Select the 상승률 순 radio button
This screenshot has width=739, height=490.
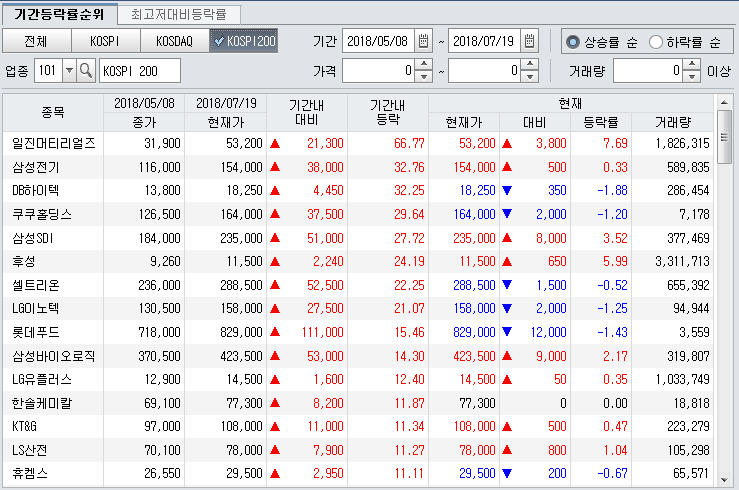(x=573, y=42)
